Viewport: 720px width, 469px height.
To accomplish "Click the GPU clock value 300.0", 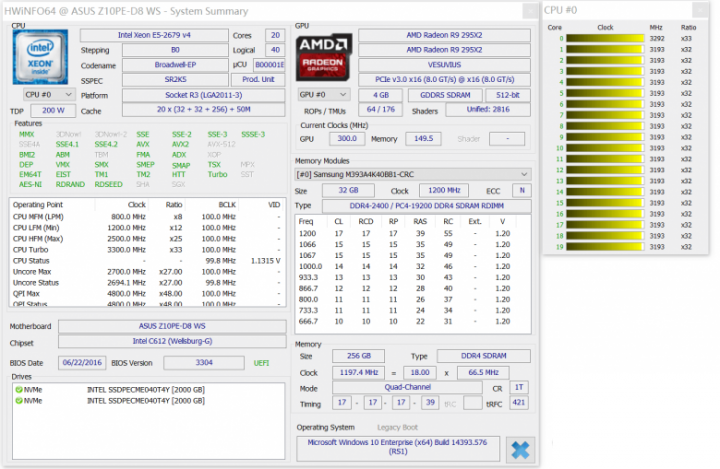I will tap(347, 139).
